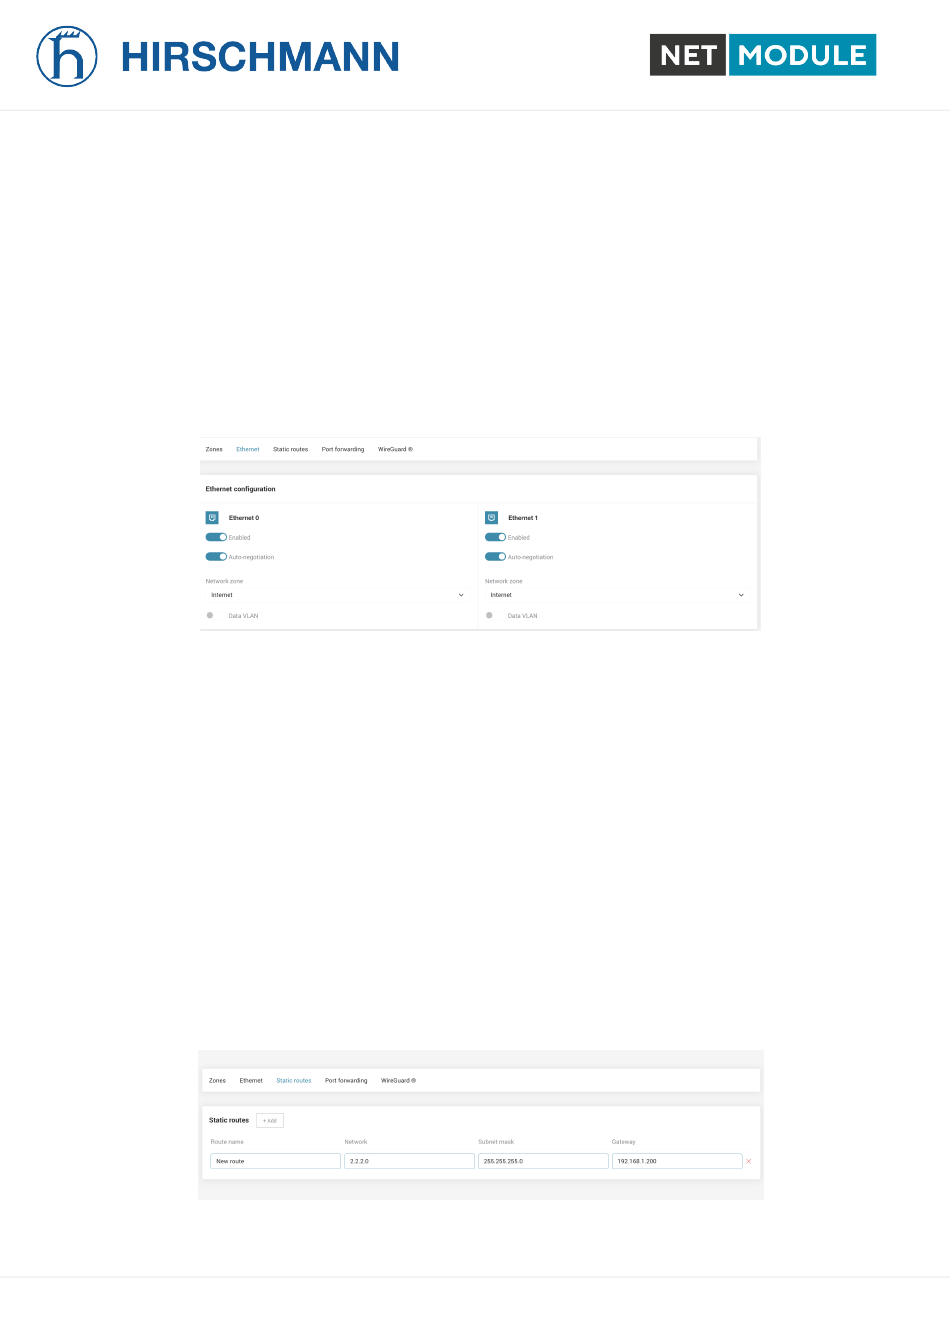Enable Data VLAN for Ethernet 0
This screenshot has width=950, height=1344.
[210, 615]
